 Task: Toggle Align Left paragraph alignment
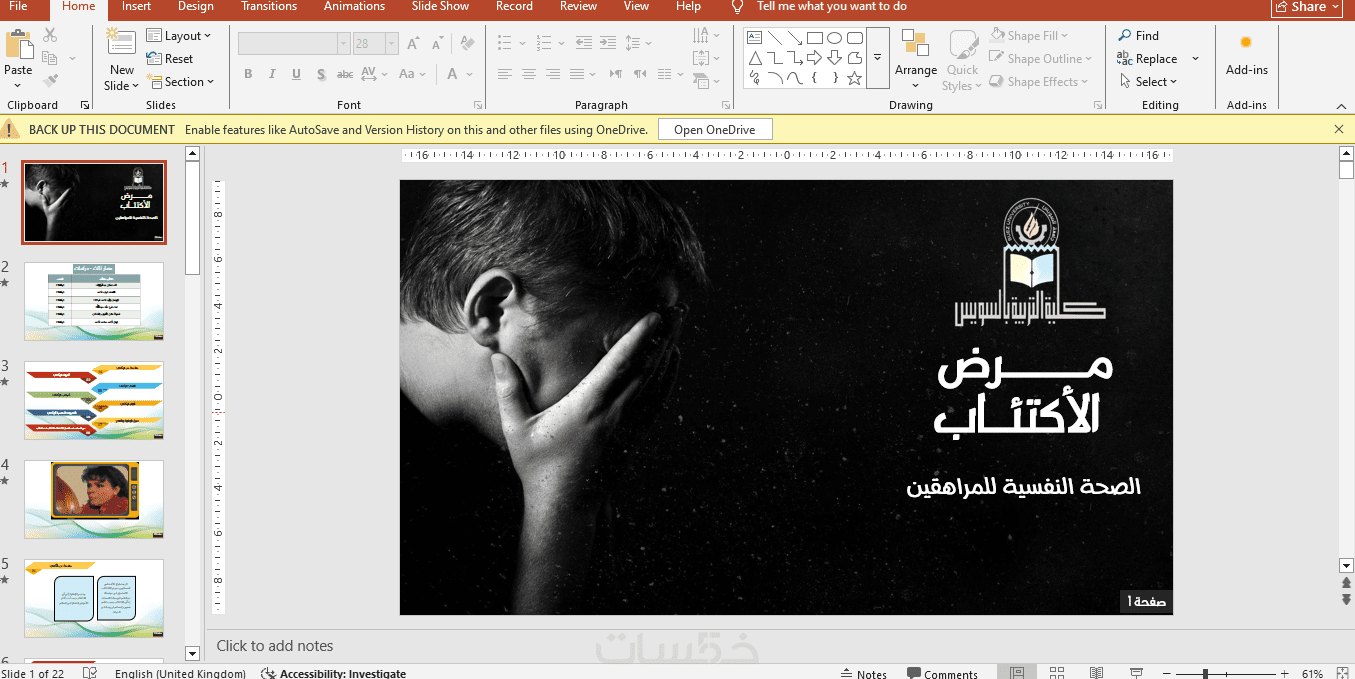[505, 74]
